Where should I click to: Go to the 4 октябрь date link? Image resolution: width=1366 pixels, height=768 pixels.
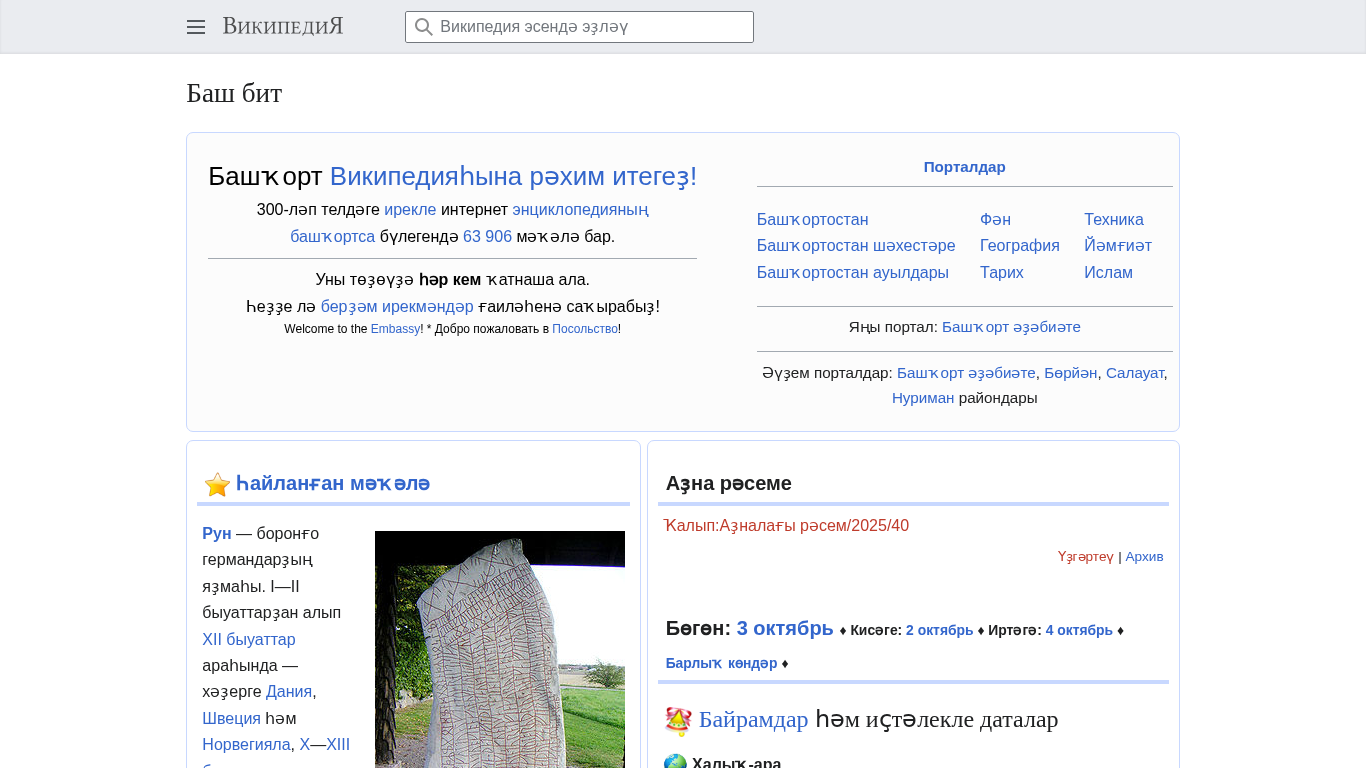point(1078,630)
